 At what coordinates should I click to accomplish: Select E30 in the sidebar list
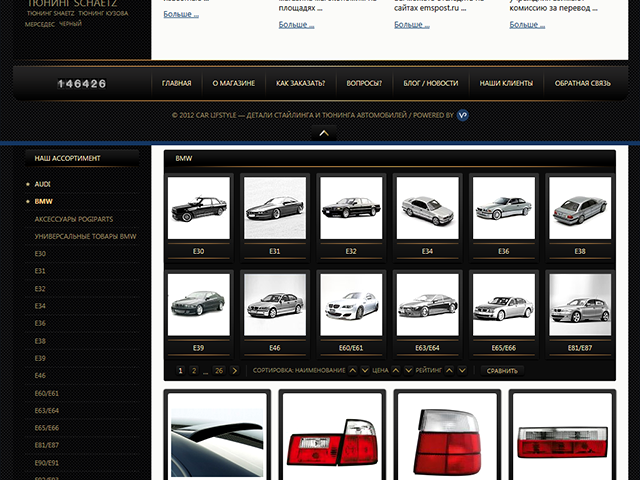pyautogui.click(x=40, y=254)
